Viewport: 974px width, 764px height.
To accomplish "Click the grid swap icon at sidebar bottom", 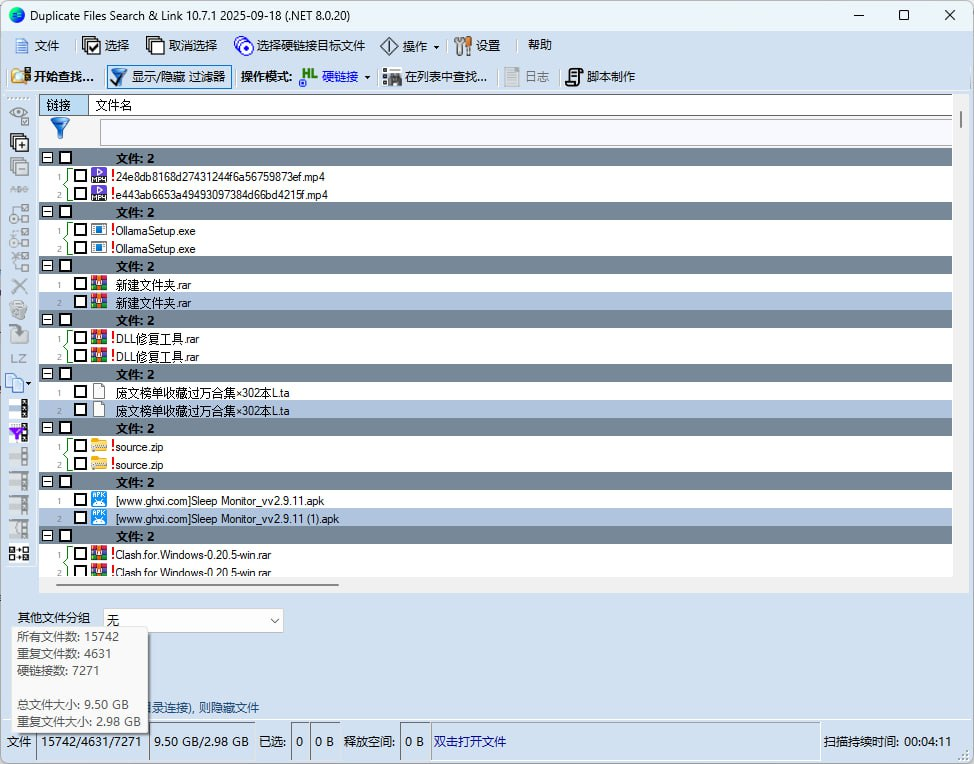I will [19, 553].
